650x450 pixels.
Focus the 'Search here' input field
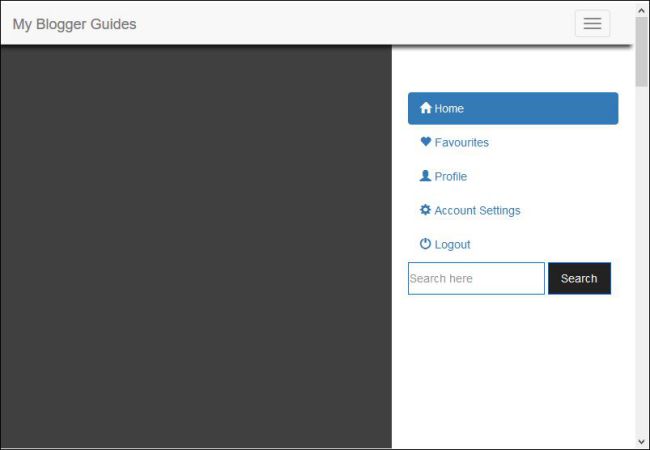pos(476,278)
